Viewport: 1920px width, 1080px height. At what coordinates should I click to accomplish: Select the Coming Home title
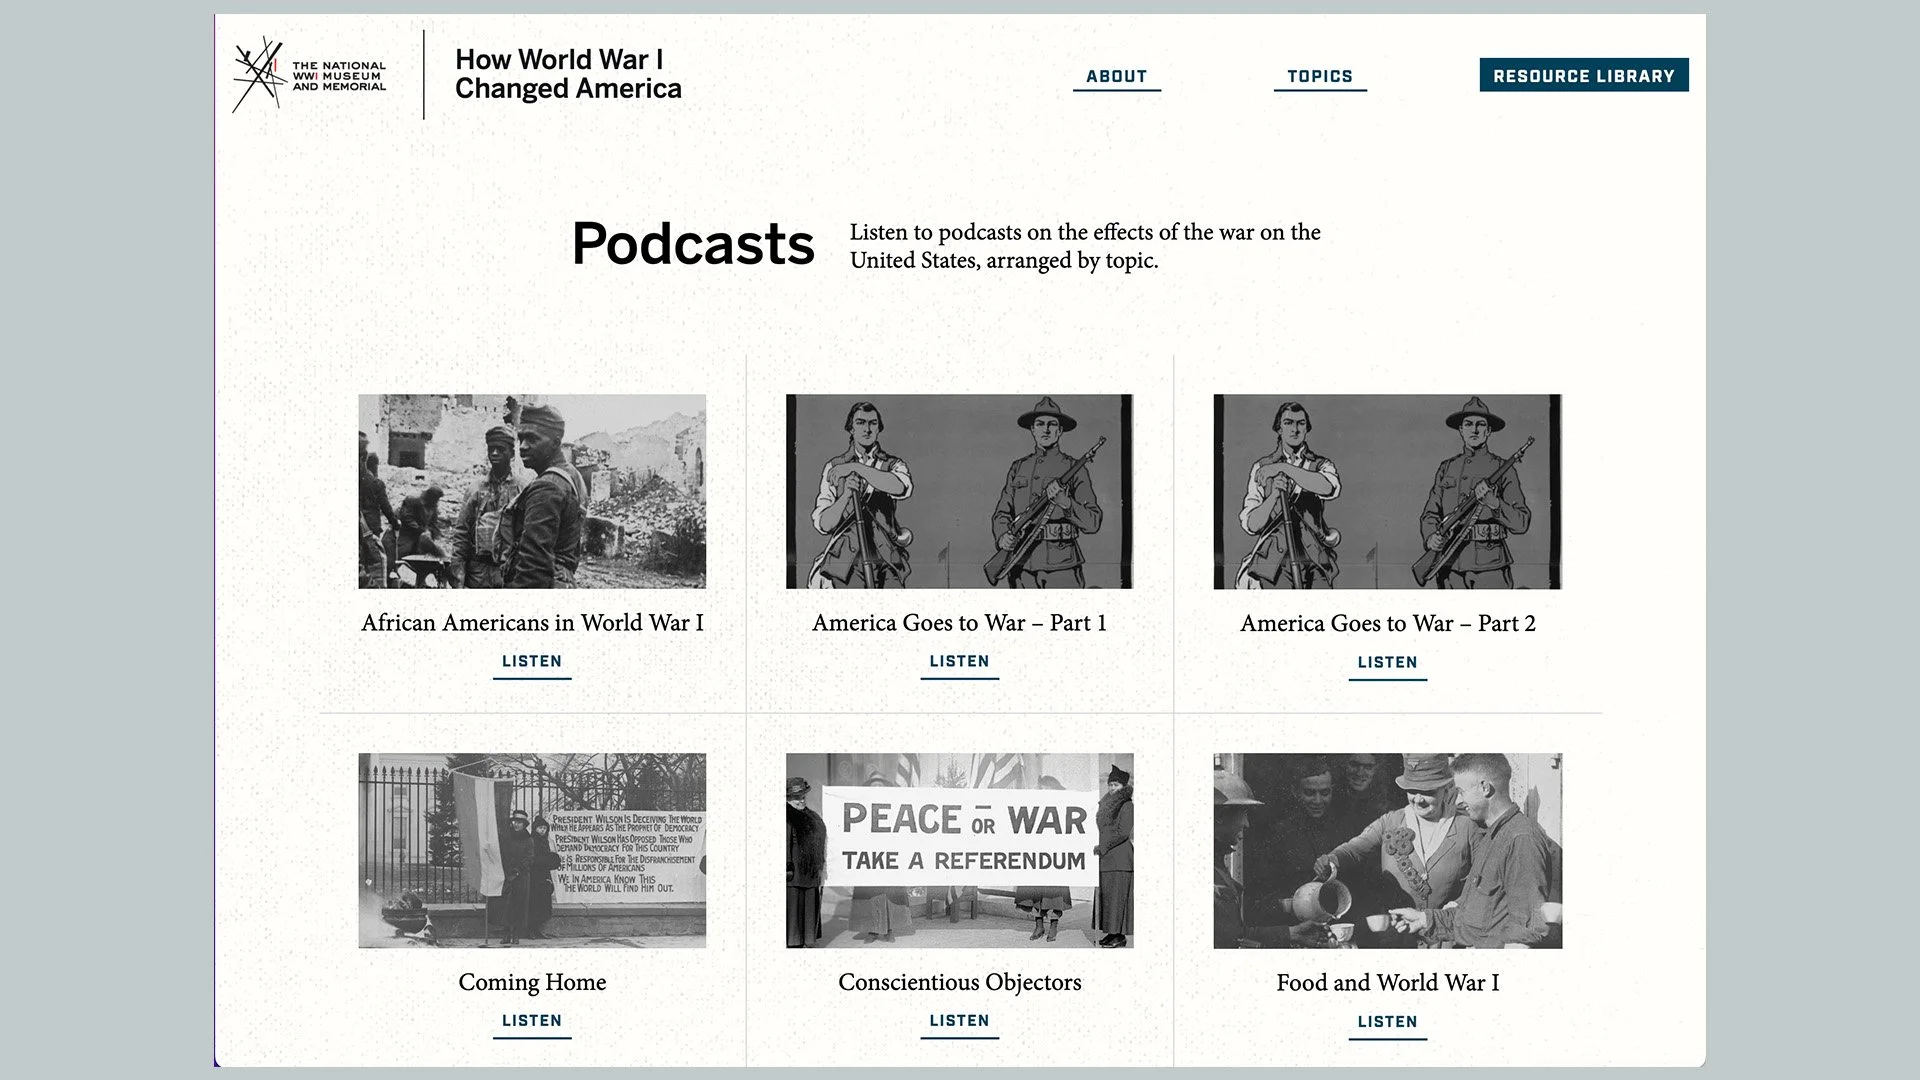click(x=532, y=982)
